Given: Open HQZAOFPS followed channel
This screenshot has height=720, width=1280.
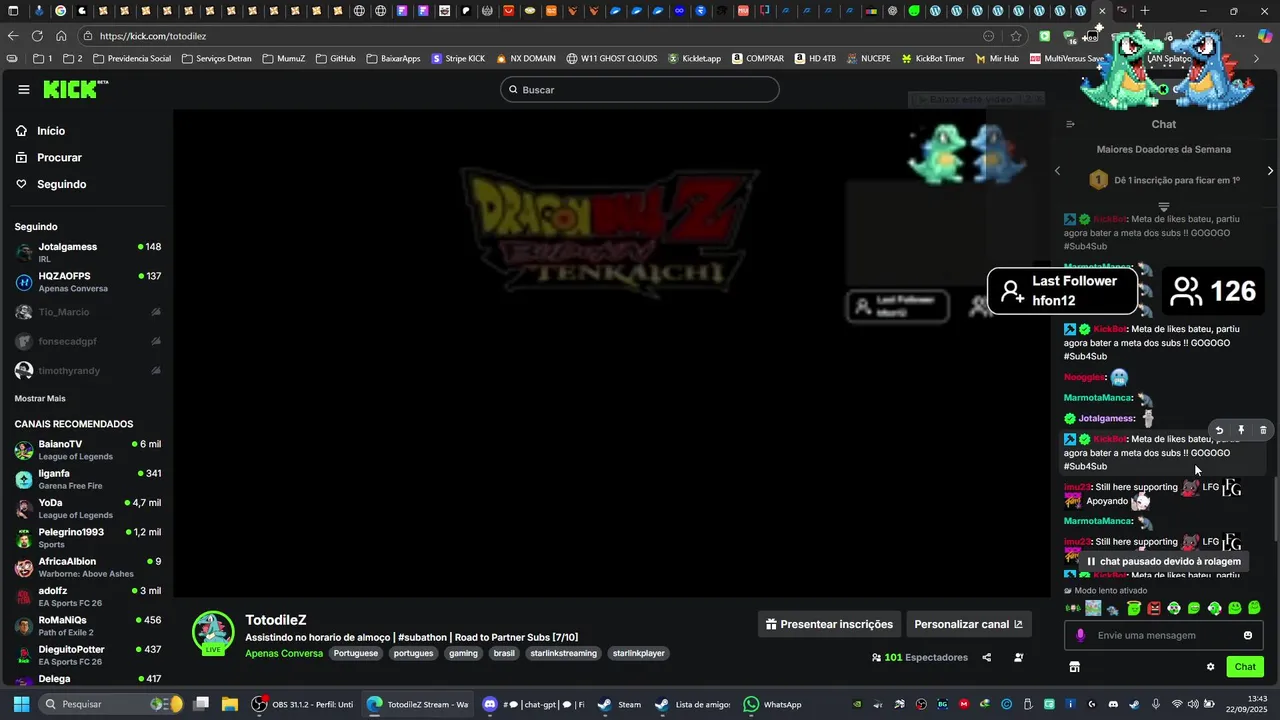Looking at the screenshot, I should (88, 282).
